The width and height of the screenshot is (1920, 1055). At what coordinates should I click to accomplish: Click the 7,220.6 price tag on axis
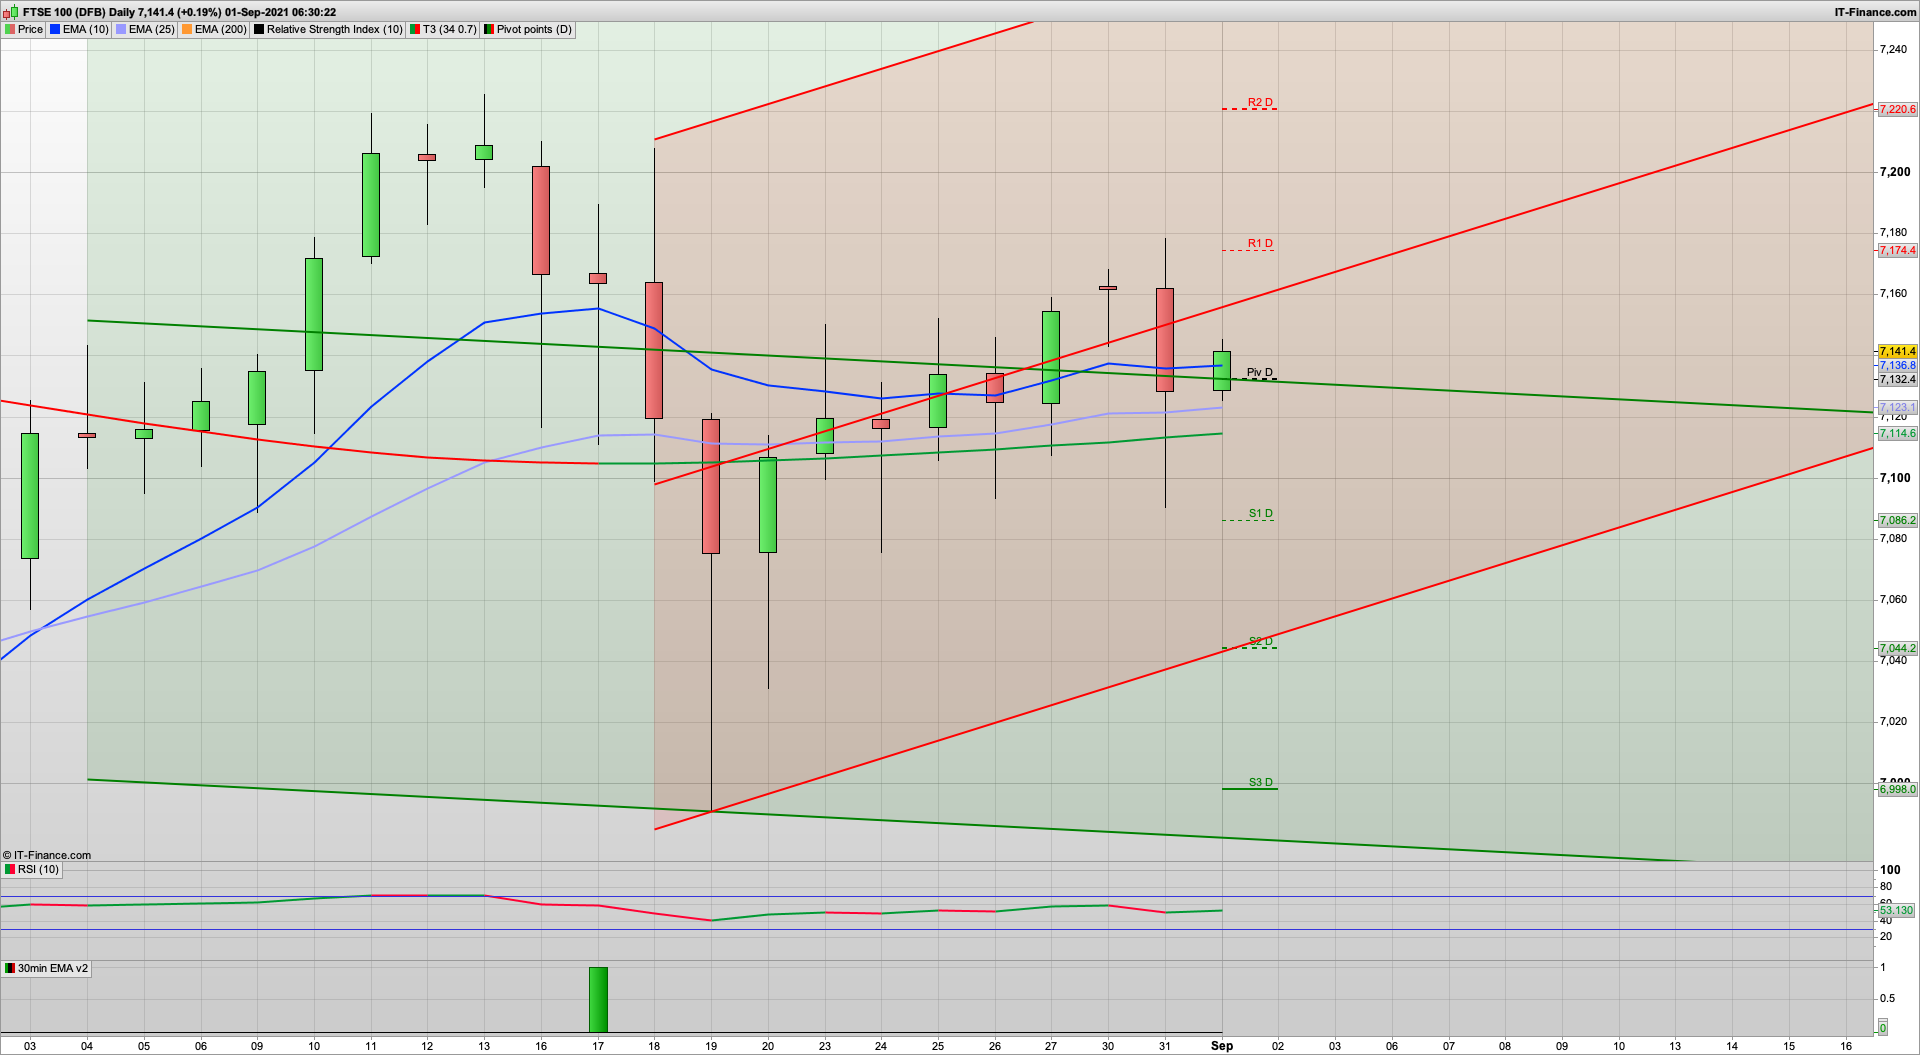tap(1897, 109)
